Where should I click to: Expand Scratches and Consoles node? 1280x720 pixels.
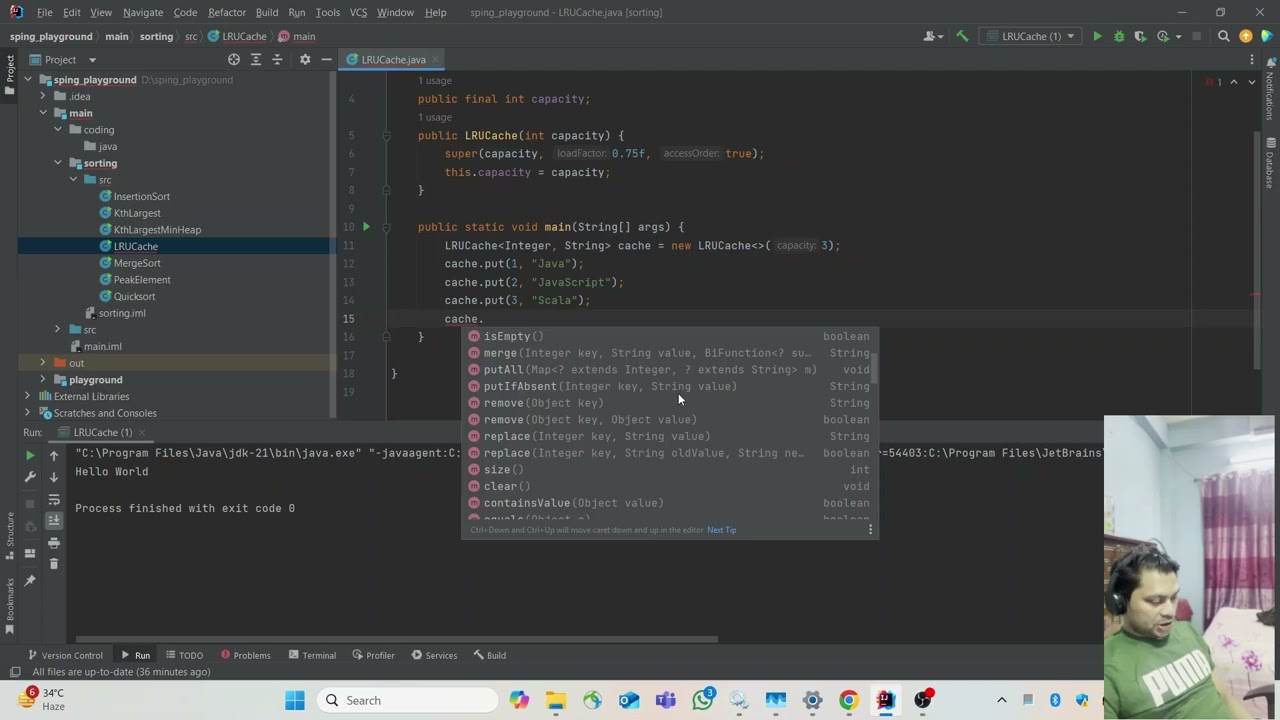point(28,413)
